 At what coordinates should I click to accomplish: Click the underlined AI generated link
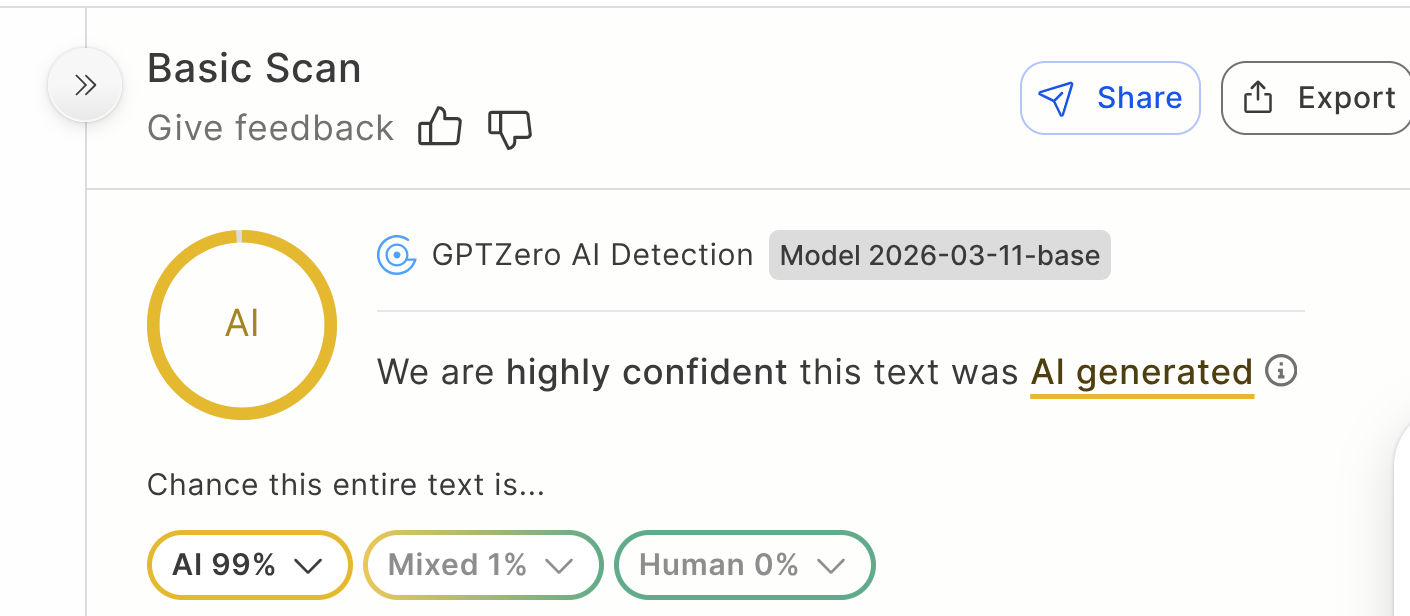1141,373
